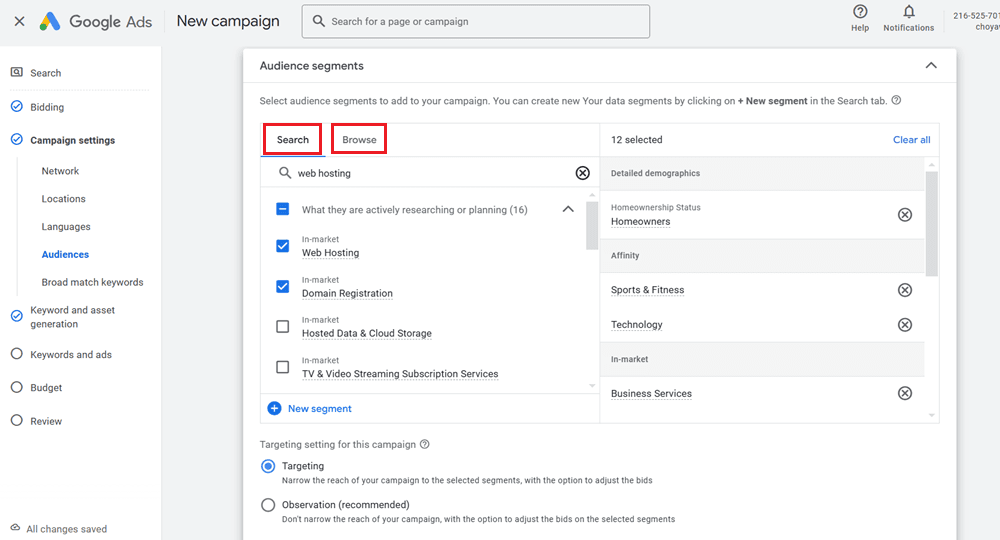Click the Help question mark icon

pos(860,12)
